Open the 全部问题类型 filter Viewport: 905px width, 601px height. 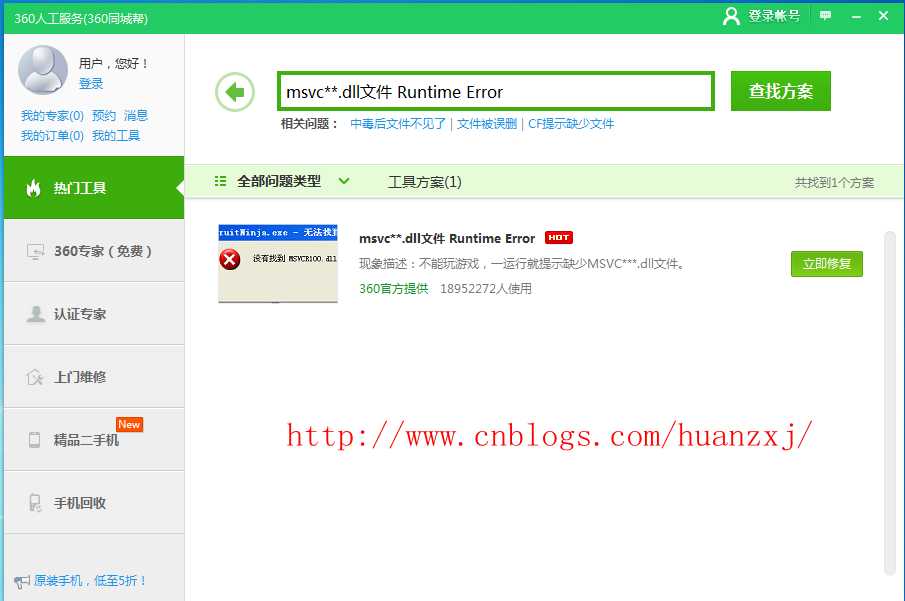279,181
